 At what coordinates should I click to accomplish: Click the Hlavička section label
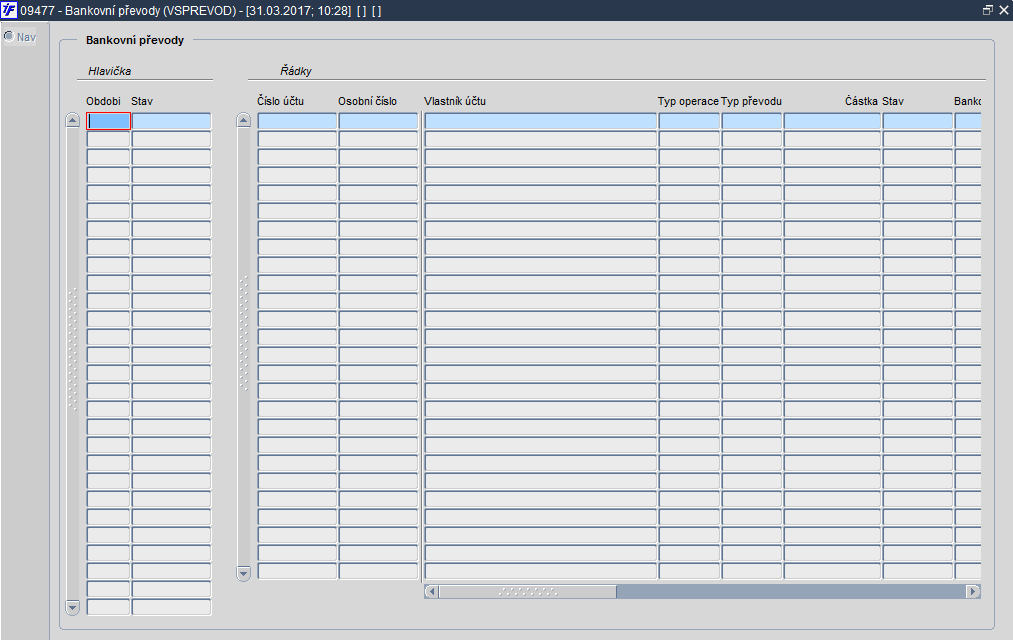click(109, 71)
